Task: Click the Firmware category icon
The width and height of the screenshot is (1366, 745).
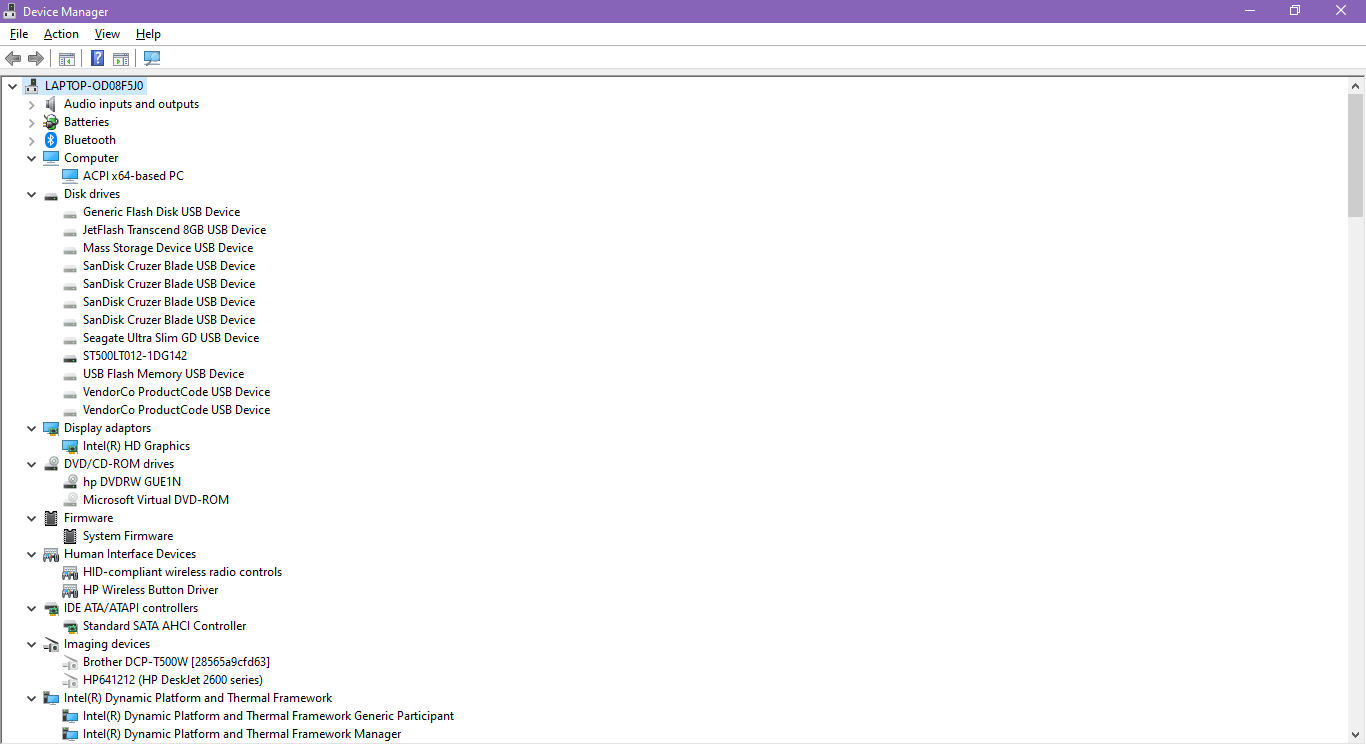Action: [x=51, y=518]
